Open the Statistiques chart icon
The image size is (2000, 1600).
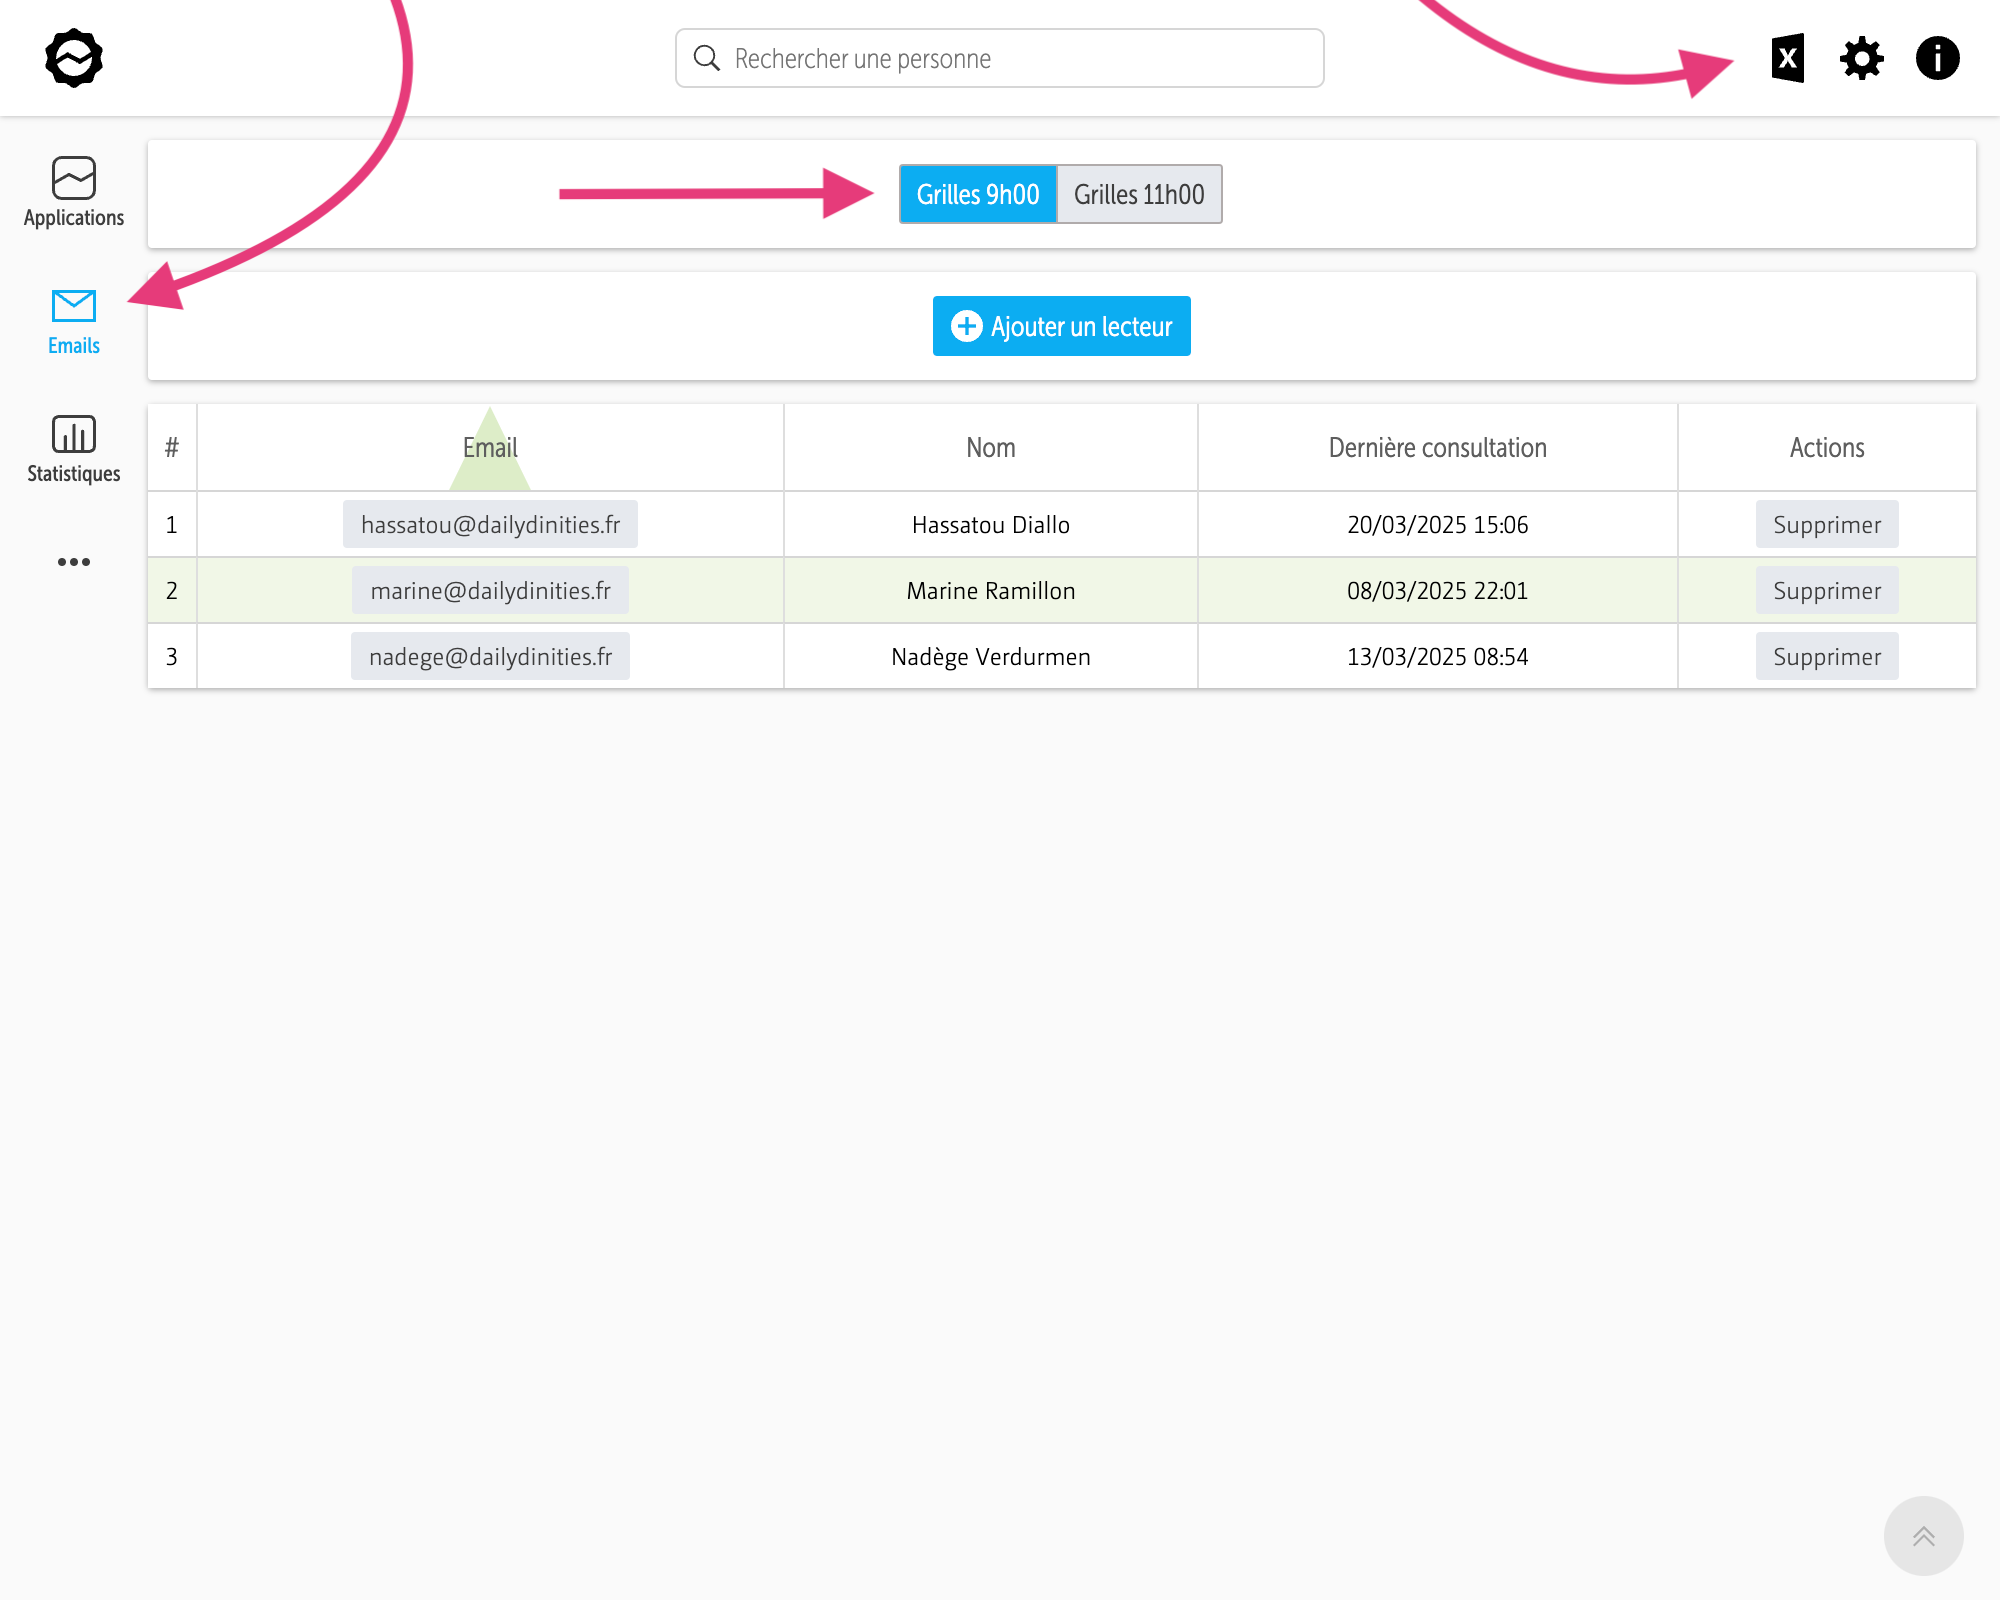click(x=74, y=448)
